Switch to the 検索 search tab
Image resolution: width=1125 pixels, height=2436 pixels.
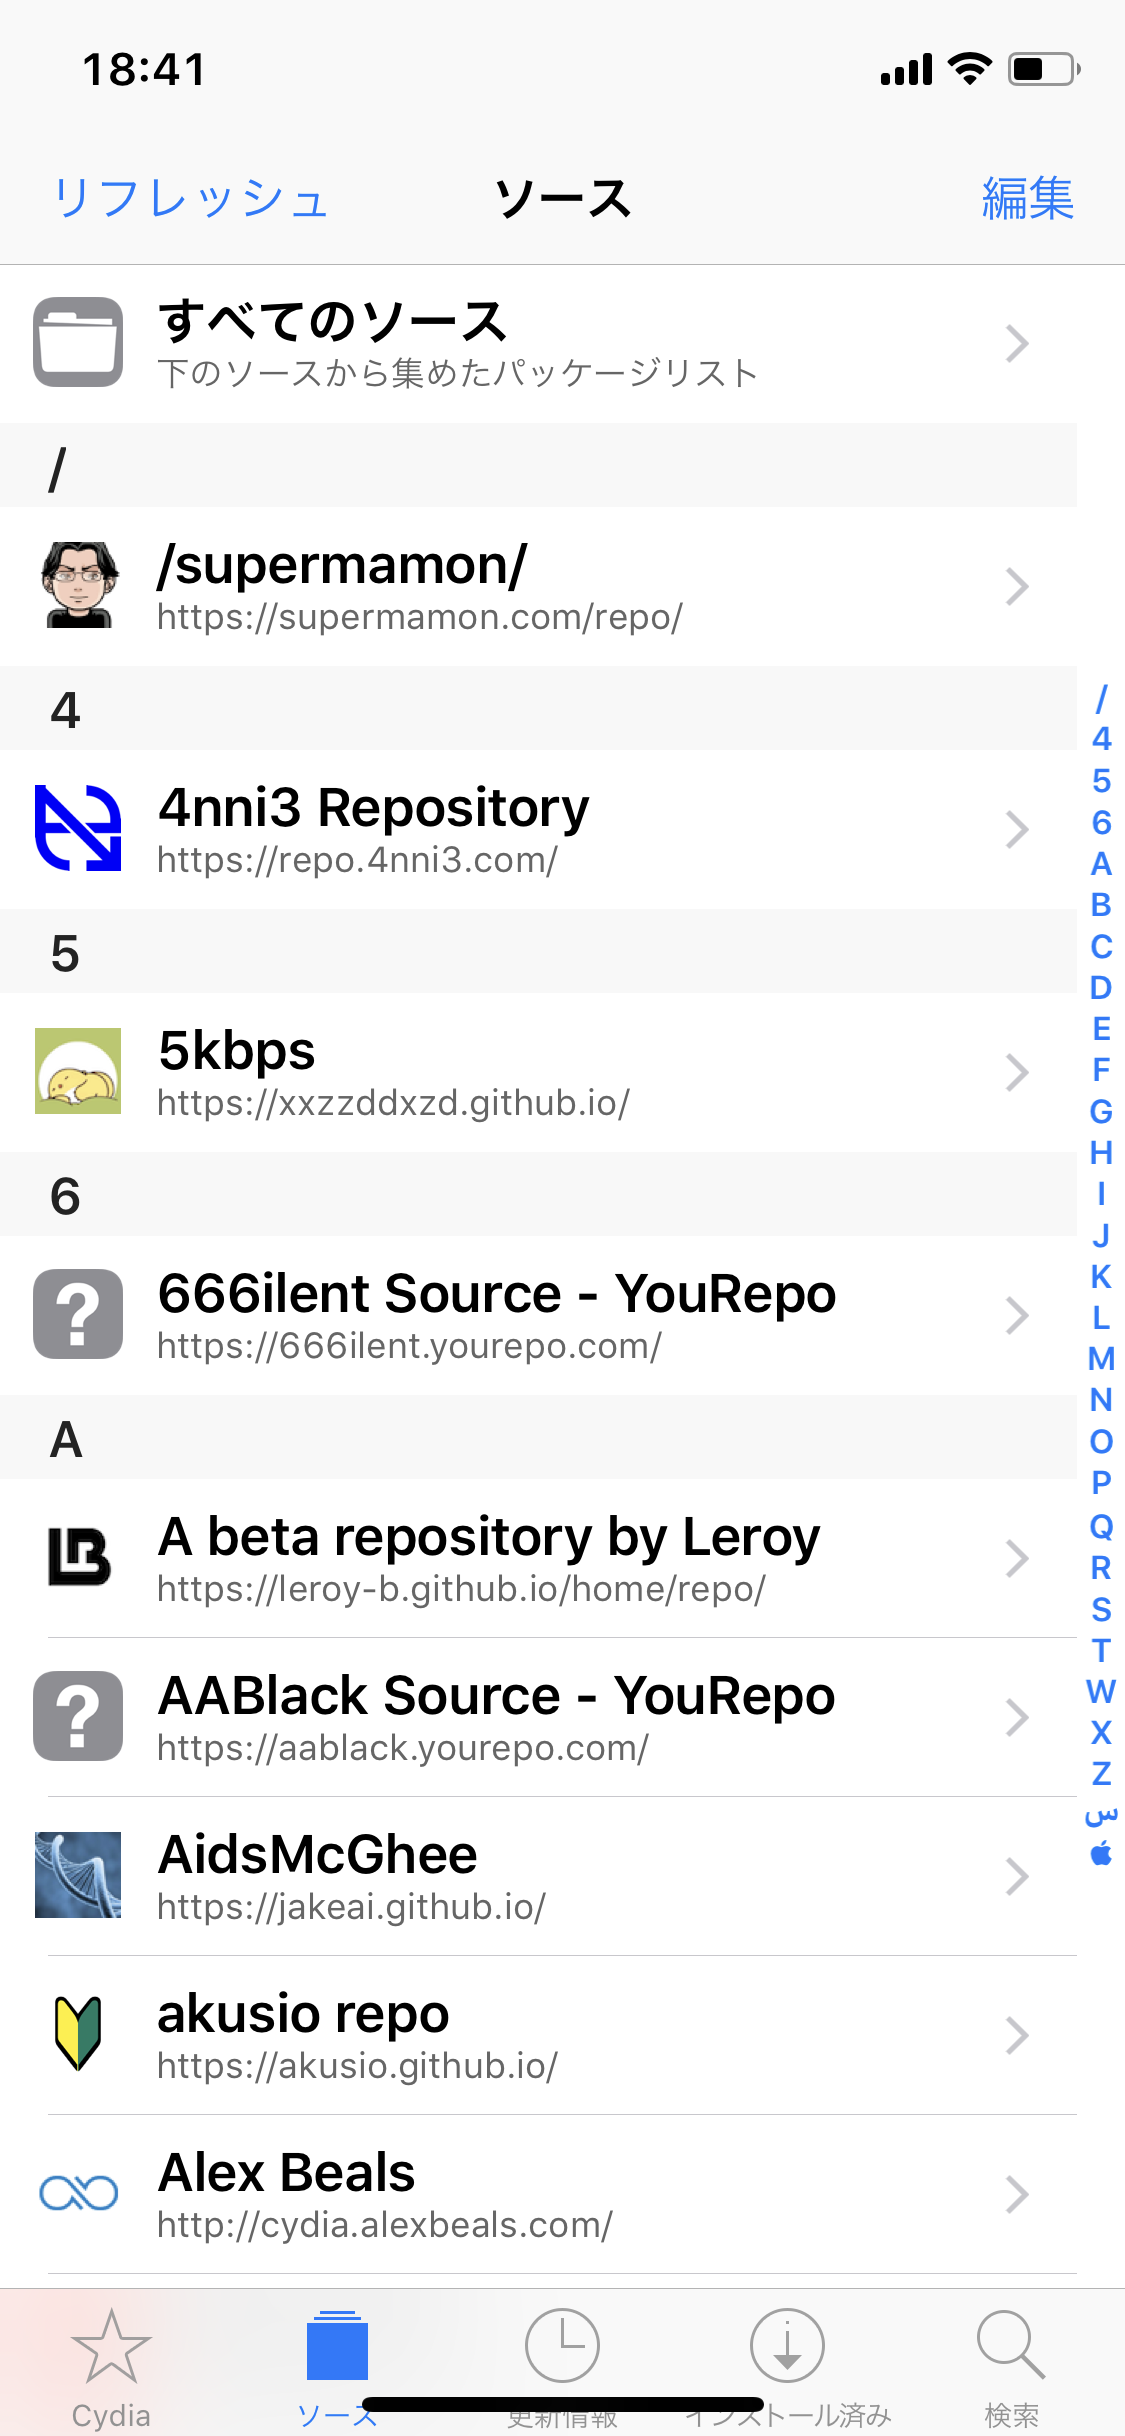[1011, 2366]
